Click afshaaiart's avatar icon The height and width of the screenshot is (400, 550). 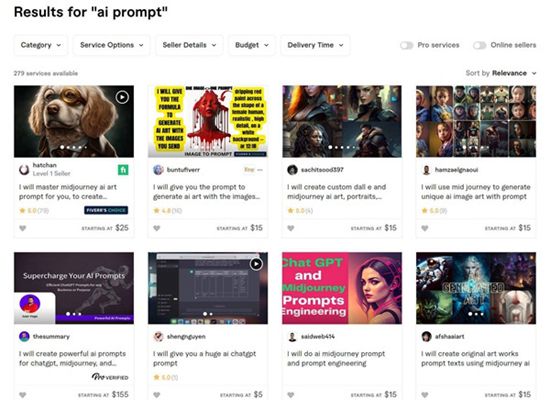[x=426, y=336]
